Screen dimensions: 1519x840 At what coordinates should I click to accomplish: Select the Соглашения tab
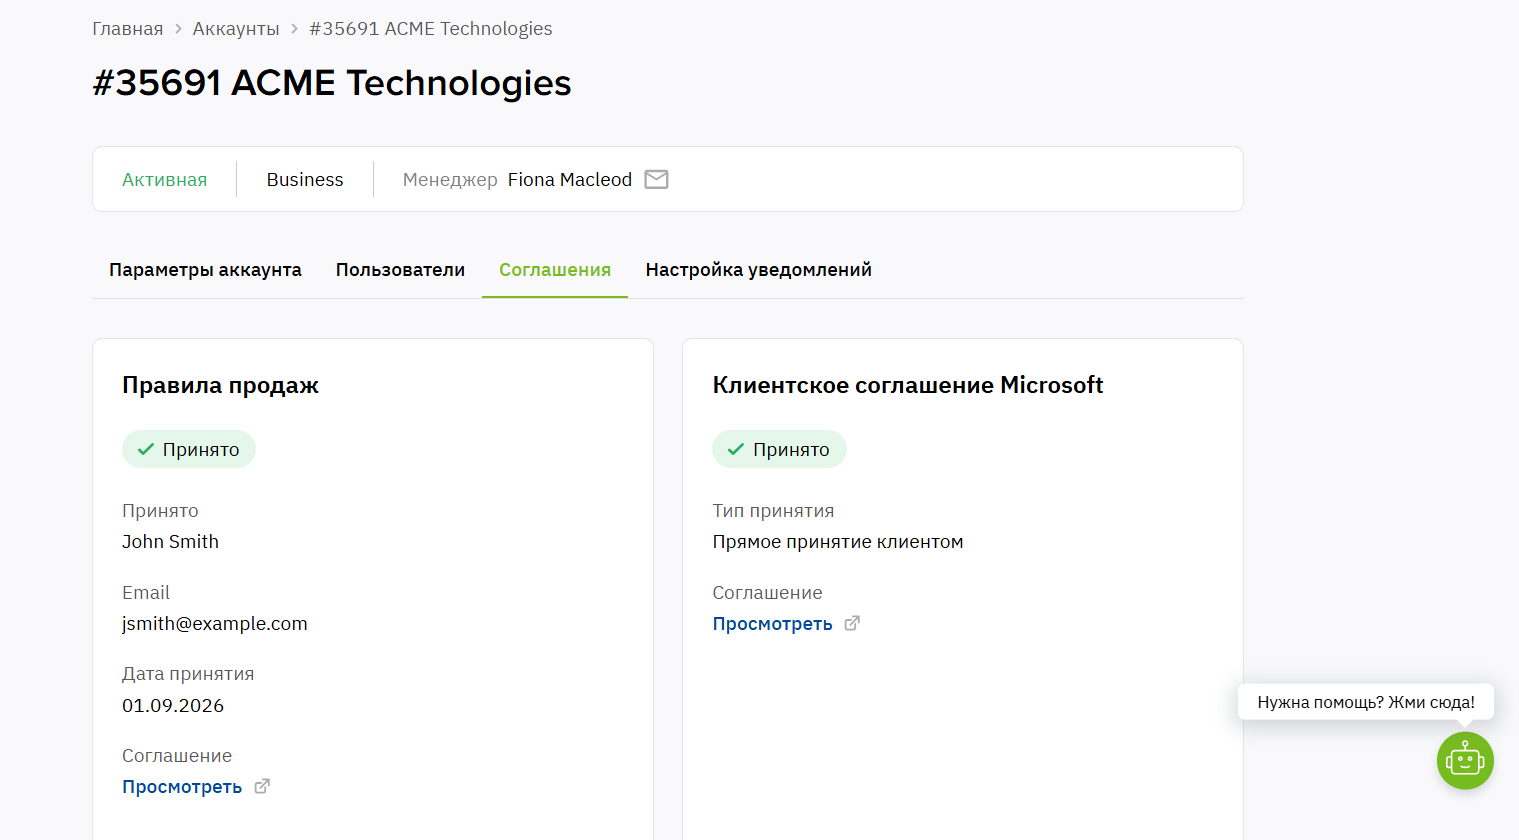click(555, 270)
